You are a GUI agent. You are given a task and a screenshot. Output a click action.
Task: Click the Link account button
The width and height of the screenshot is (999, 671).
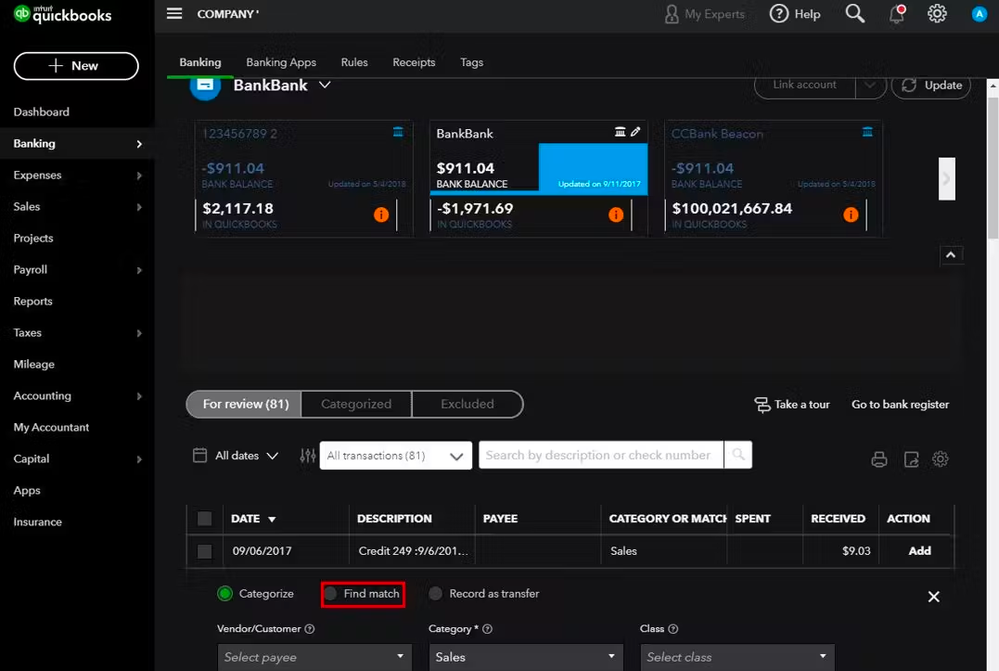tap(805, 85)
